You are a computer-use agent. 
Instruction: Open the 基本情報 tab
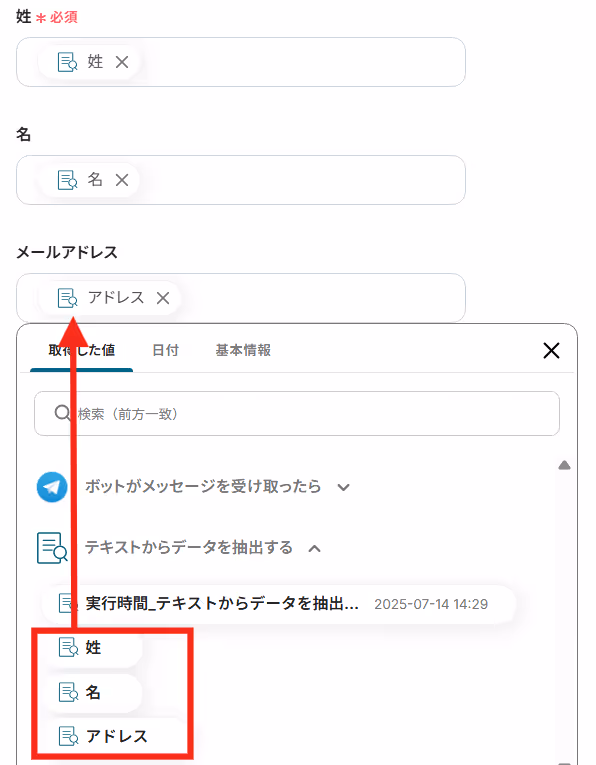[x=243, y=350]
